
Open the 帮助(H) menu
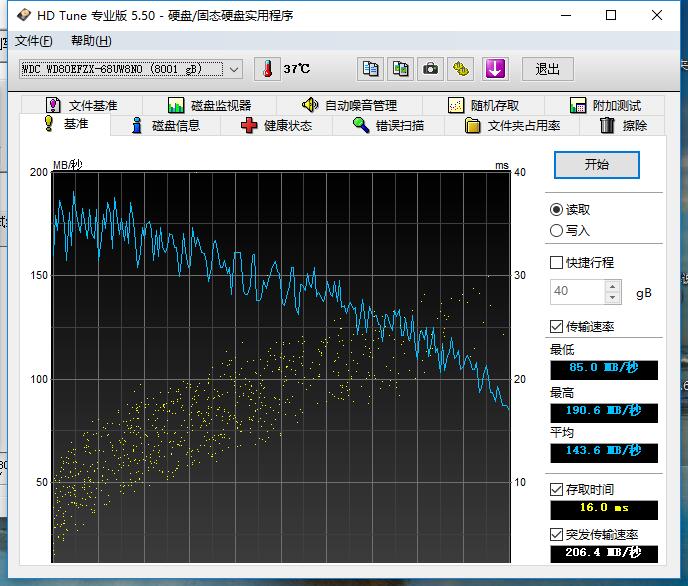(x=91, y=41)
